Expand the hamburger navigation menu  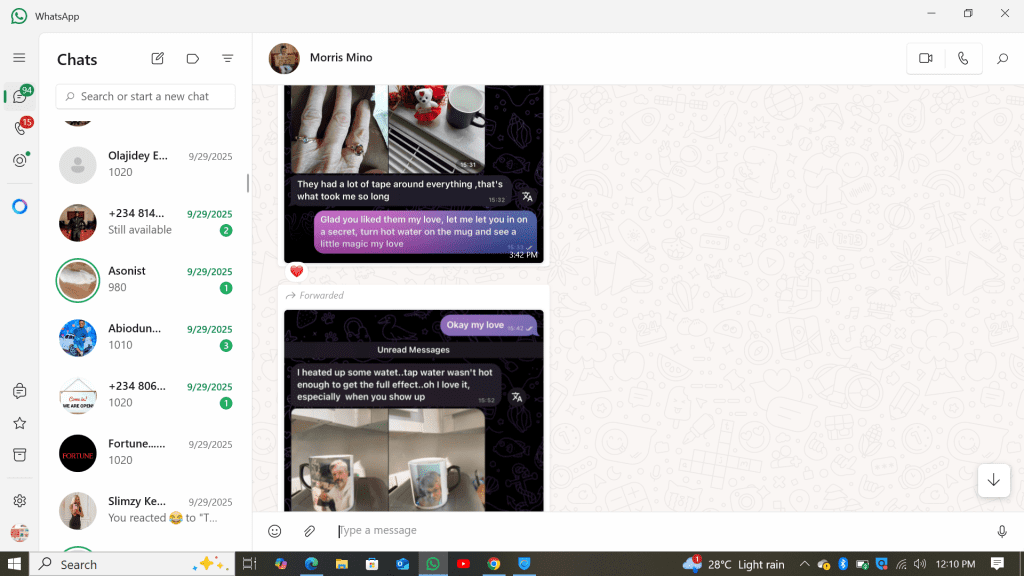coord(19,58)
